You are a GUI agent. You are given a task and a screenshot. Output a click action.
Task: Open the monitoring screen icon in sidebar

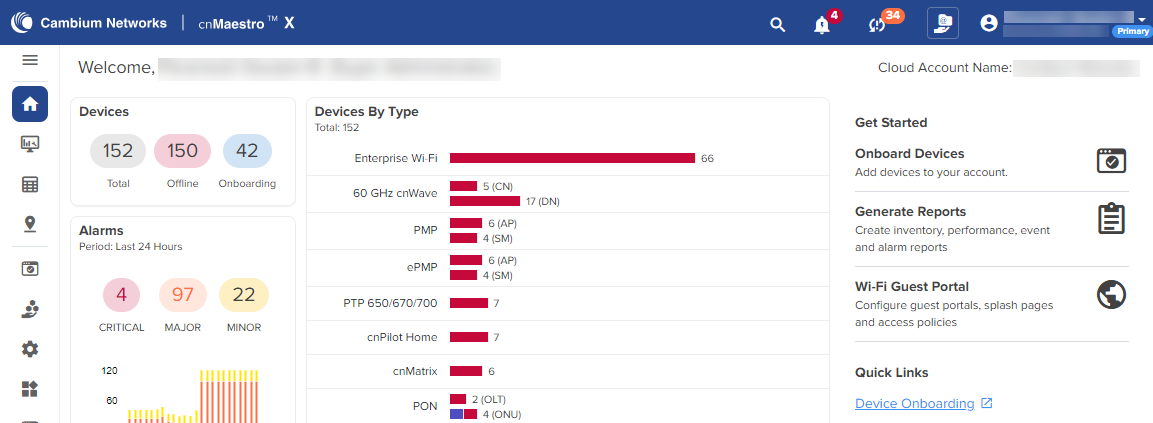[x=30, y=144]
